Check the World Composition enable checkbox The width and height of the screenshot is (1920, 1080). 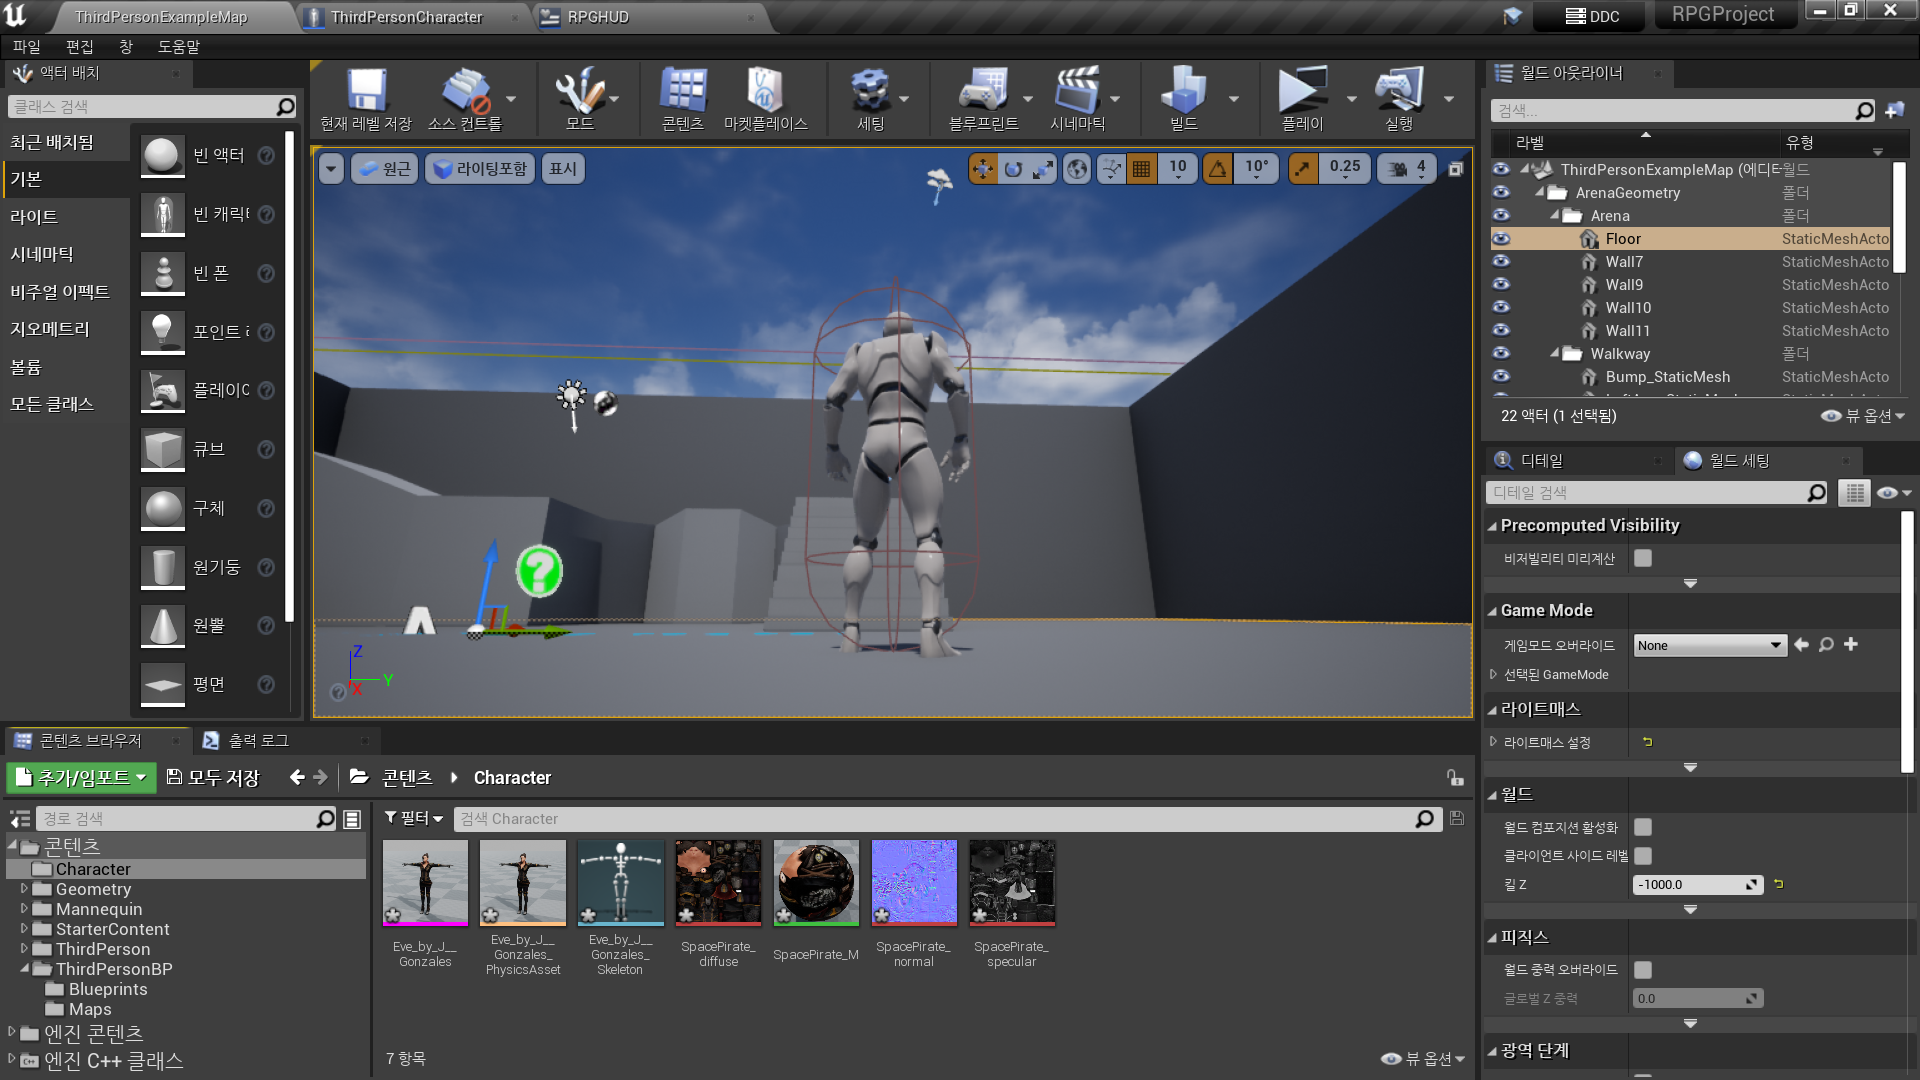[1643, 827]
